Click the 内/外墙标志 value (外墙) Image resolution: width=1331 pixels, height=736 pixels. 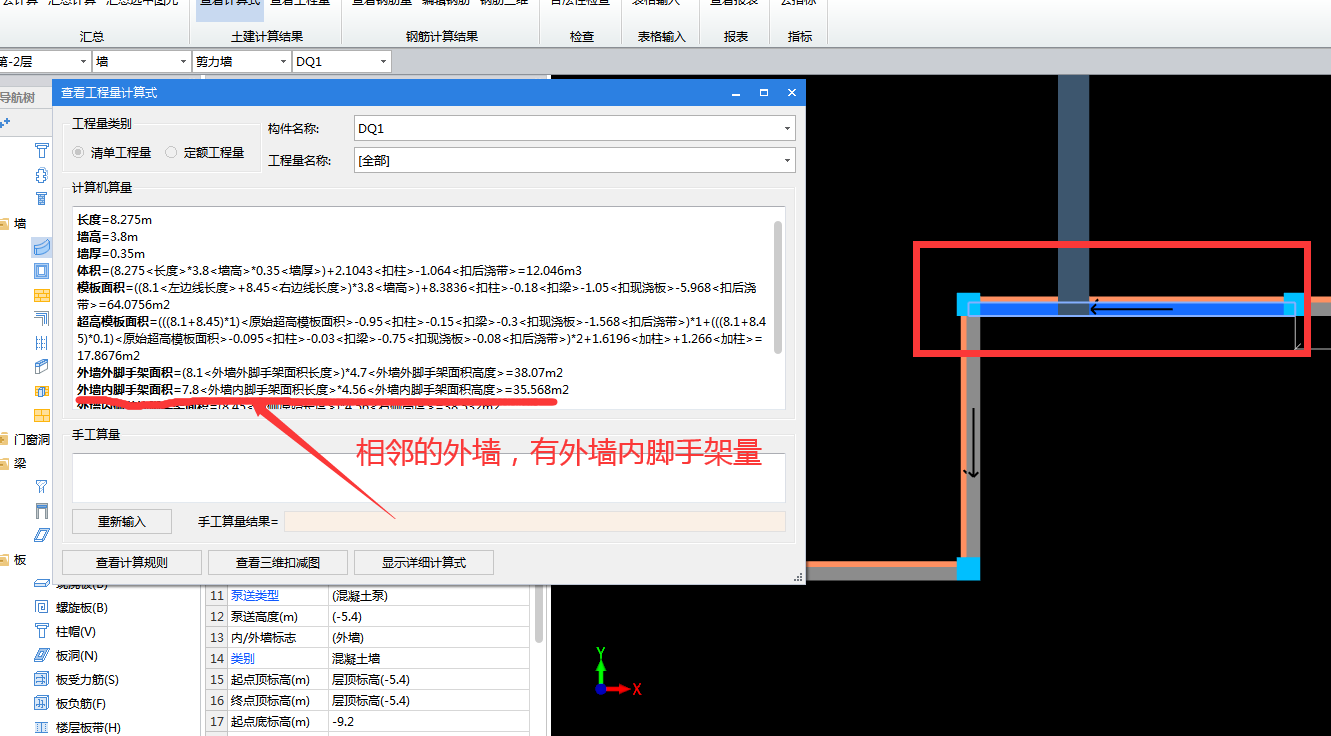coord(347,637)
